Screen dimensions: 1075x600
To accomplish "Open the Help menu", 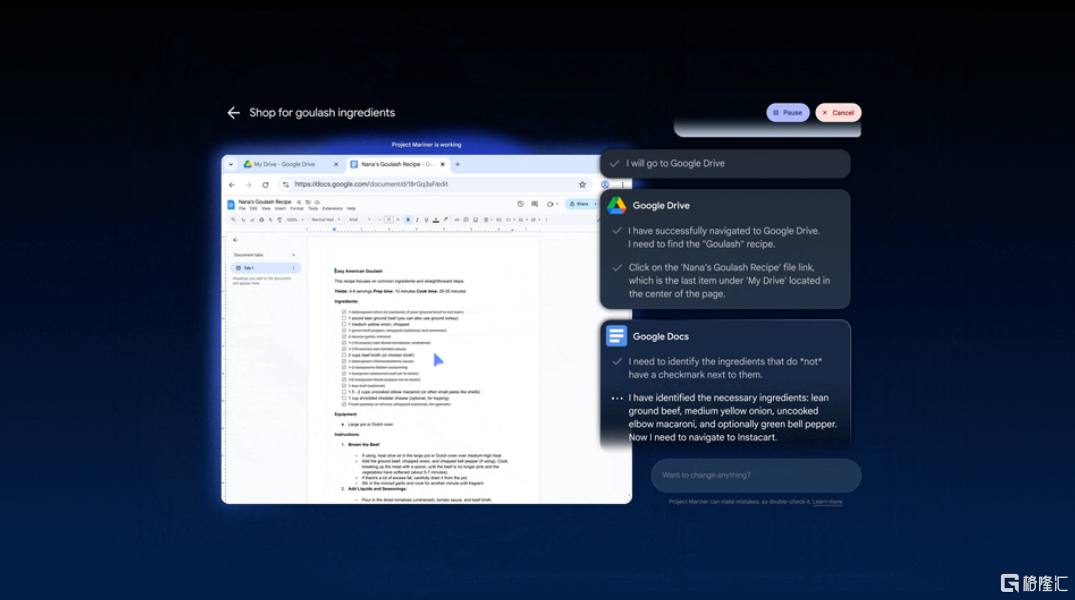I will click(351, 208).
